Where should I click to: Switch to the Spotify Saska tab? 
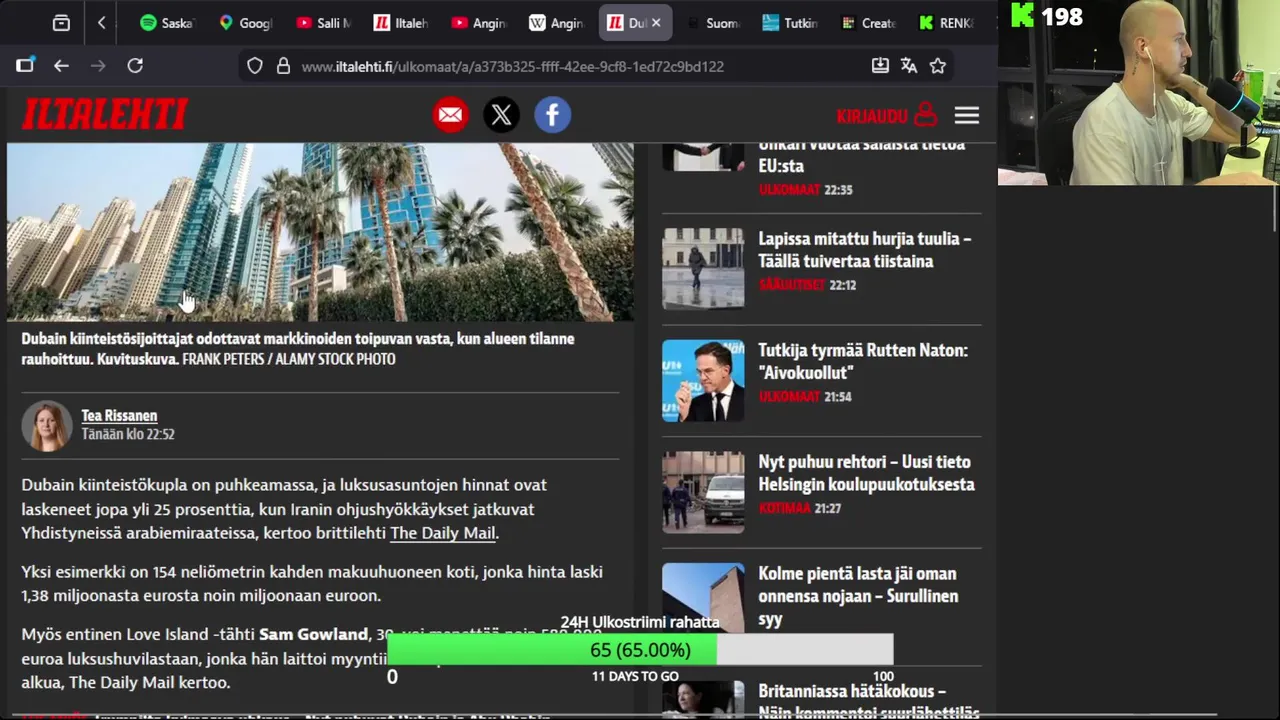(167, 23)
